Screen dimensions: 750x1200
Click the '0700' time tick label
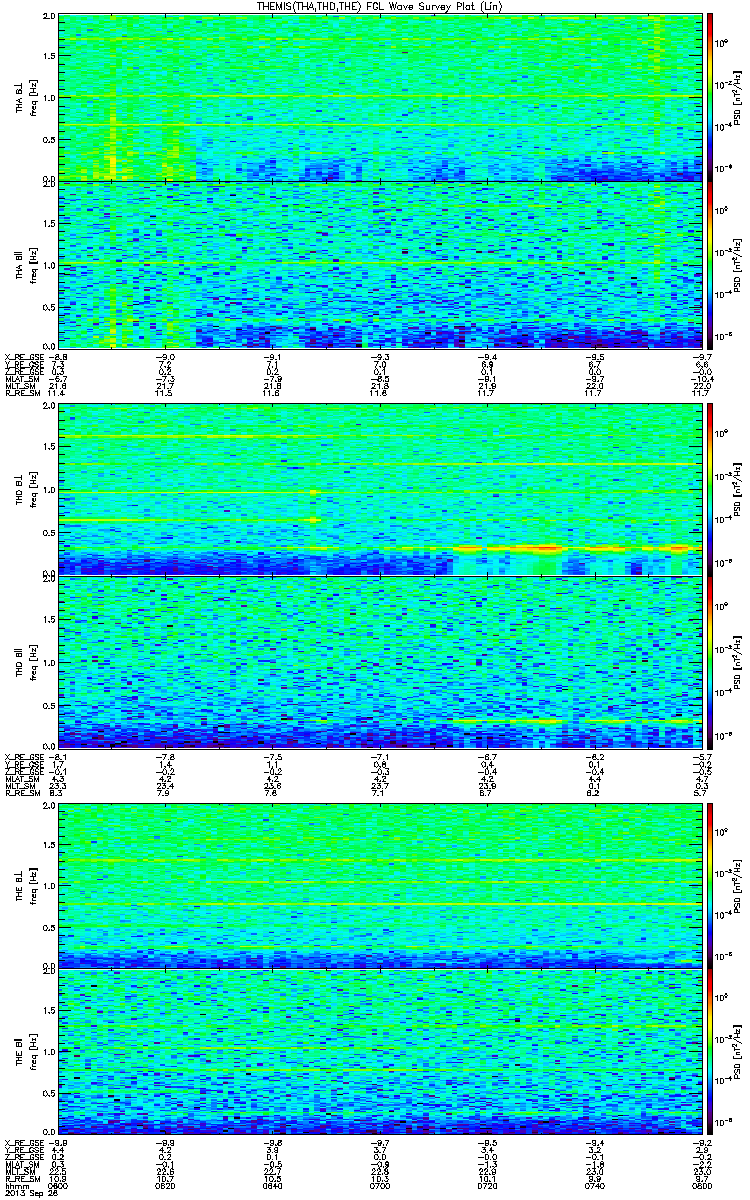point(380,1184)
